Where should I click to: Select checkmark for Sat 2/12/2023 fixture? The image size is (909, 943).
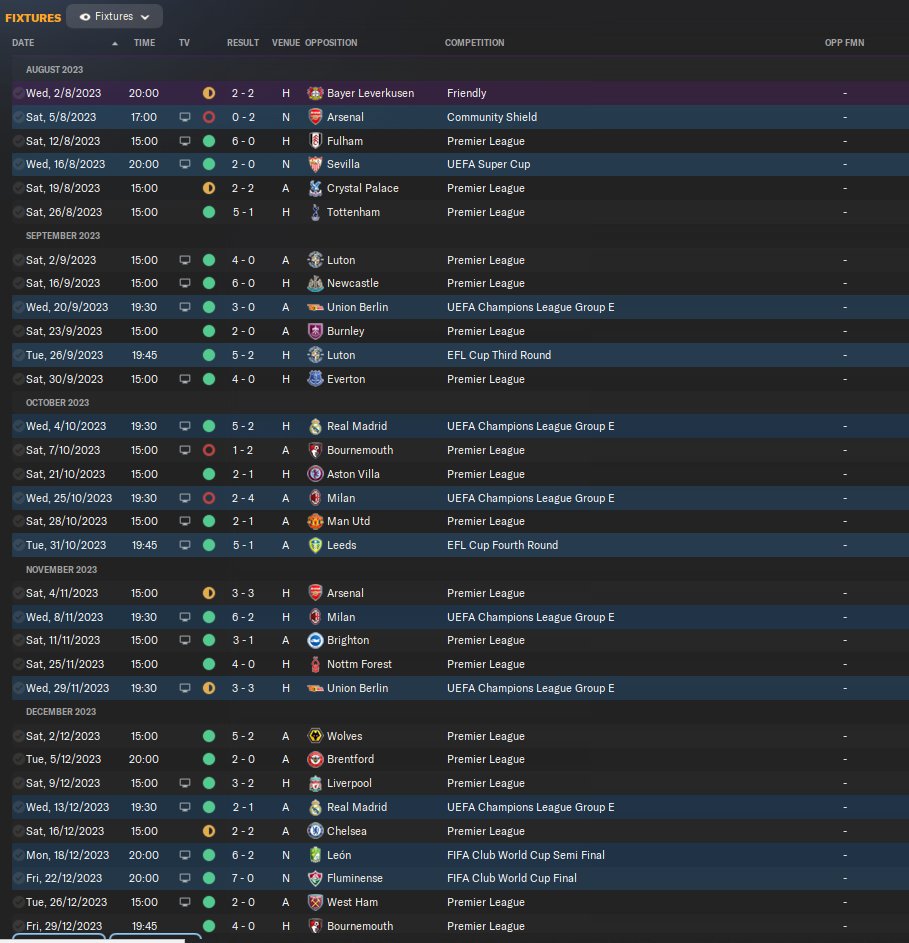coord(19,736)
